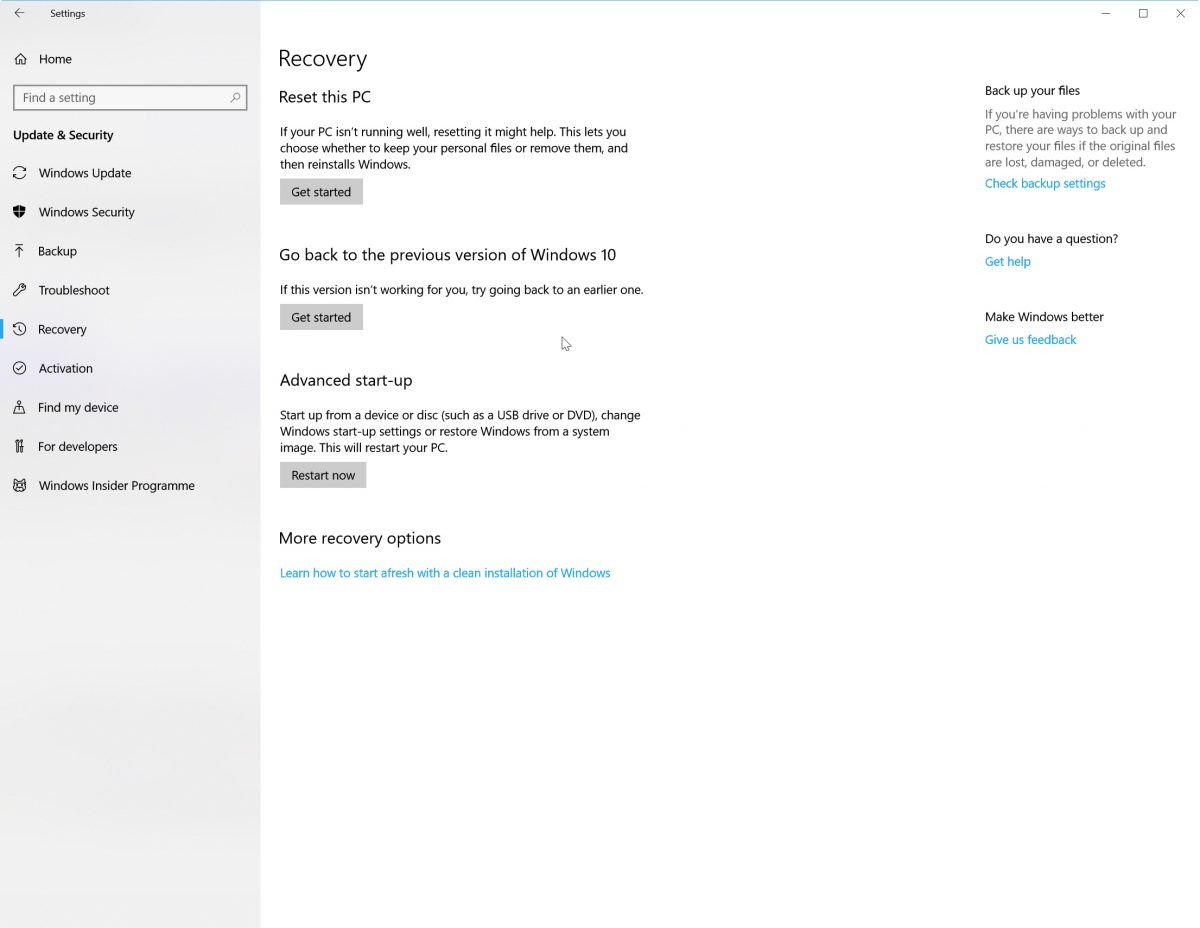The image size is (1200, 928).
Task: Click the More recovery options heading
Action: [360, 538]
